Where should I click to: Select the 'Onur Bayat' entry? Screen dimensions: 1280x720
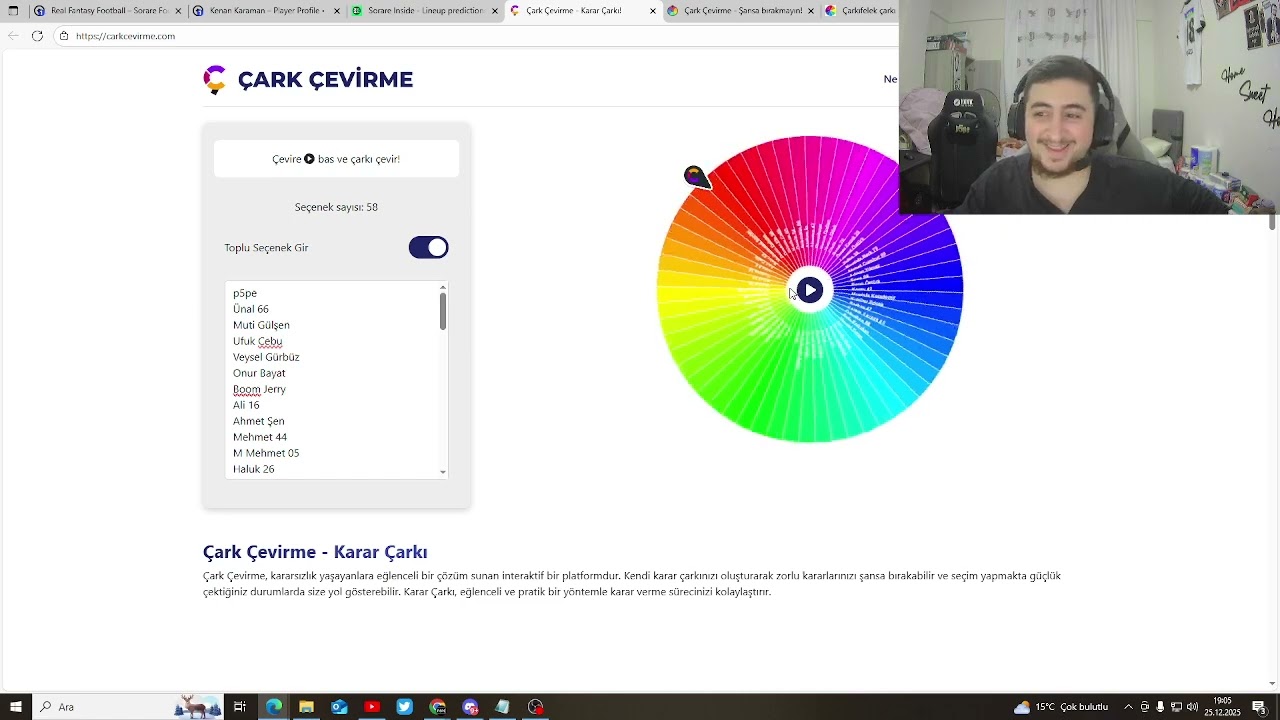[259, 373]
